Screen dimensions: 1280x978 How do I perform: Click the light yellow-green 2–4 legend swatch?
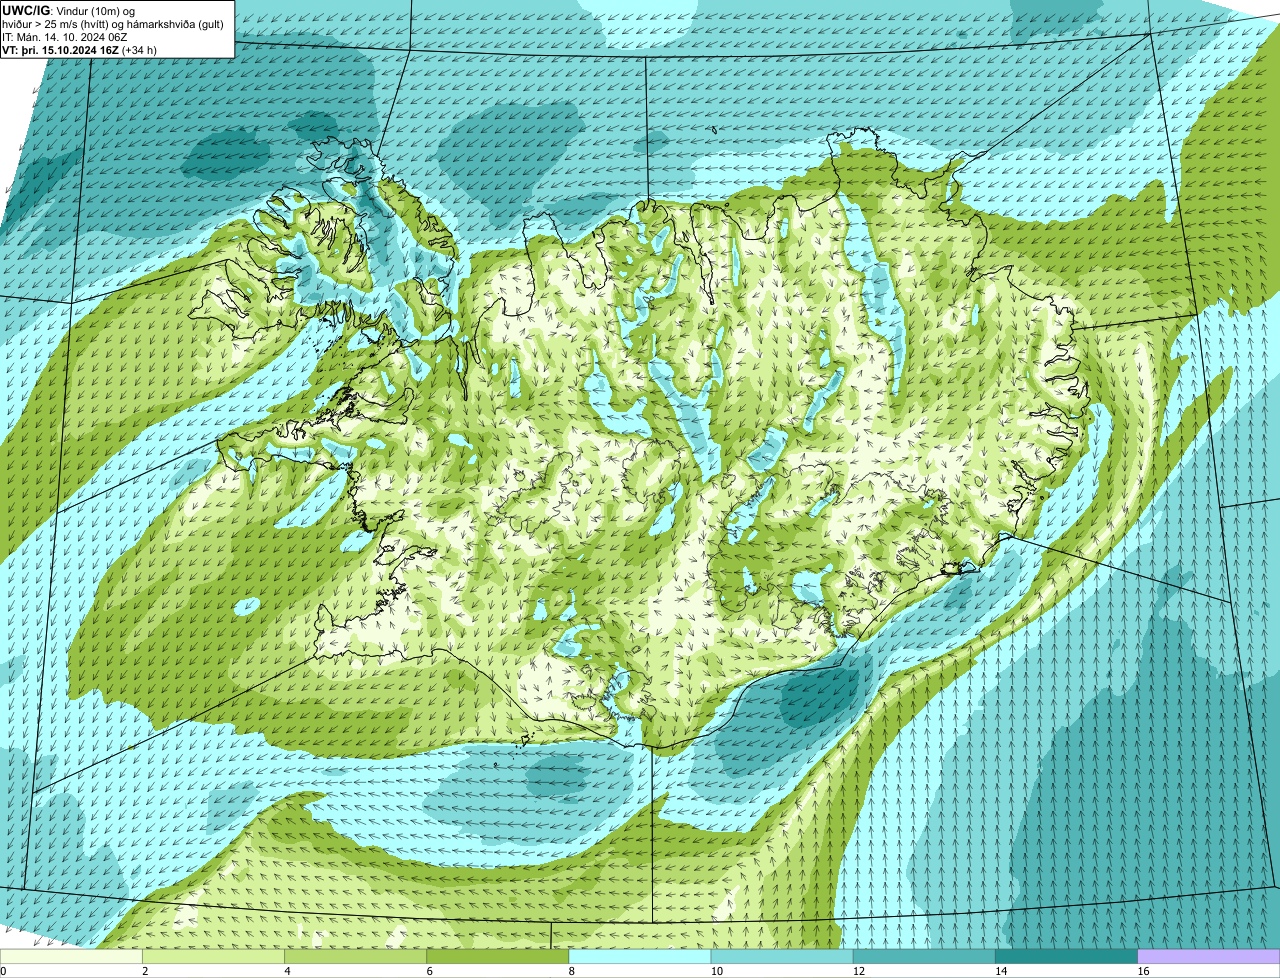(x=213, y=956)
